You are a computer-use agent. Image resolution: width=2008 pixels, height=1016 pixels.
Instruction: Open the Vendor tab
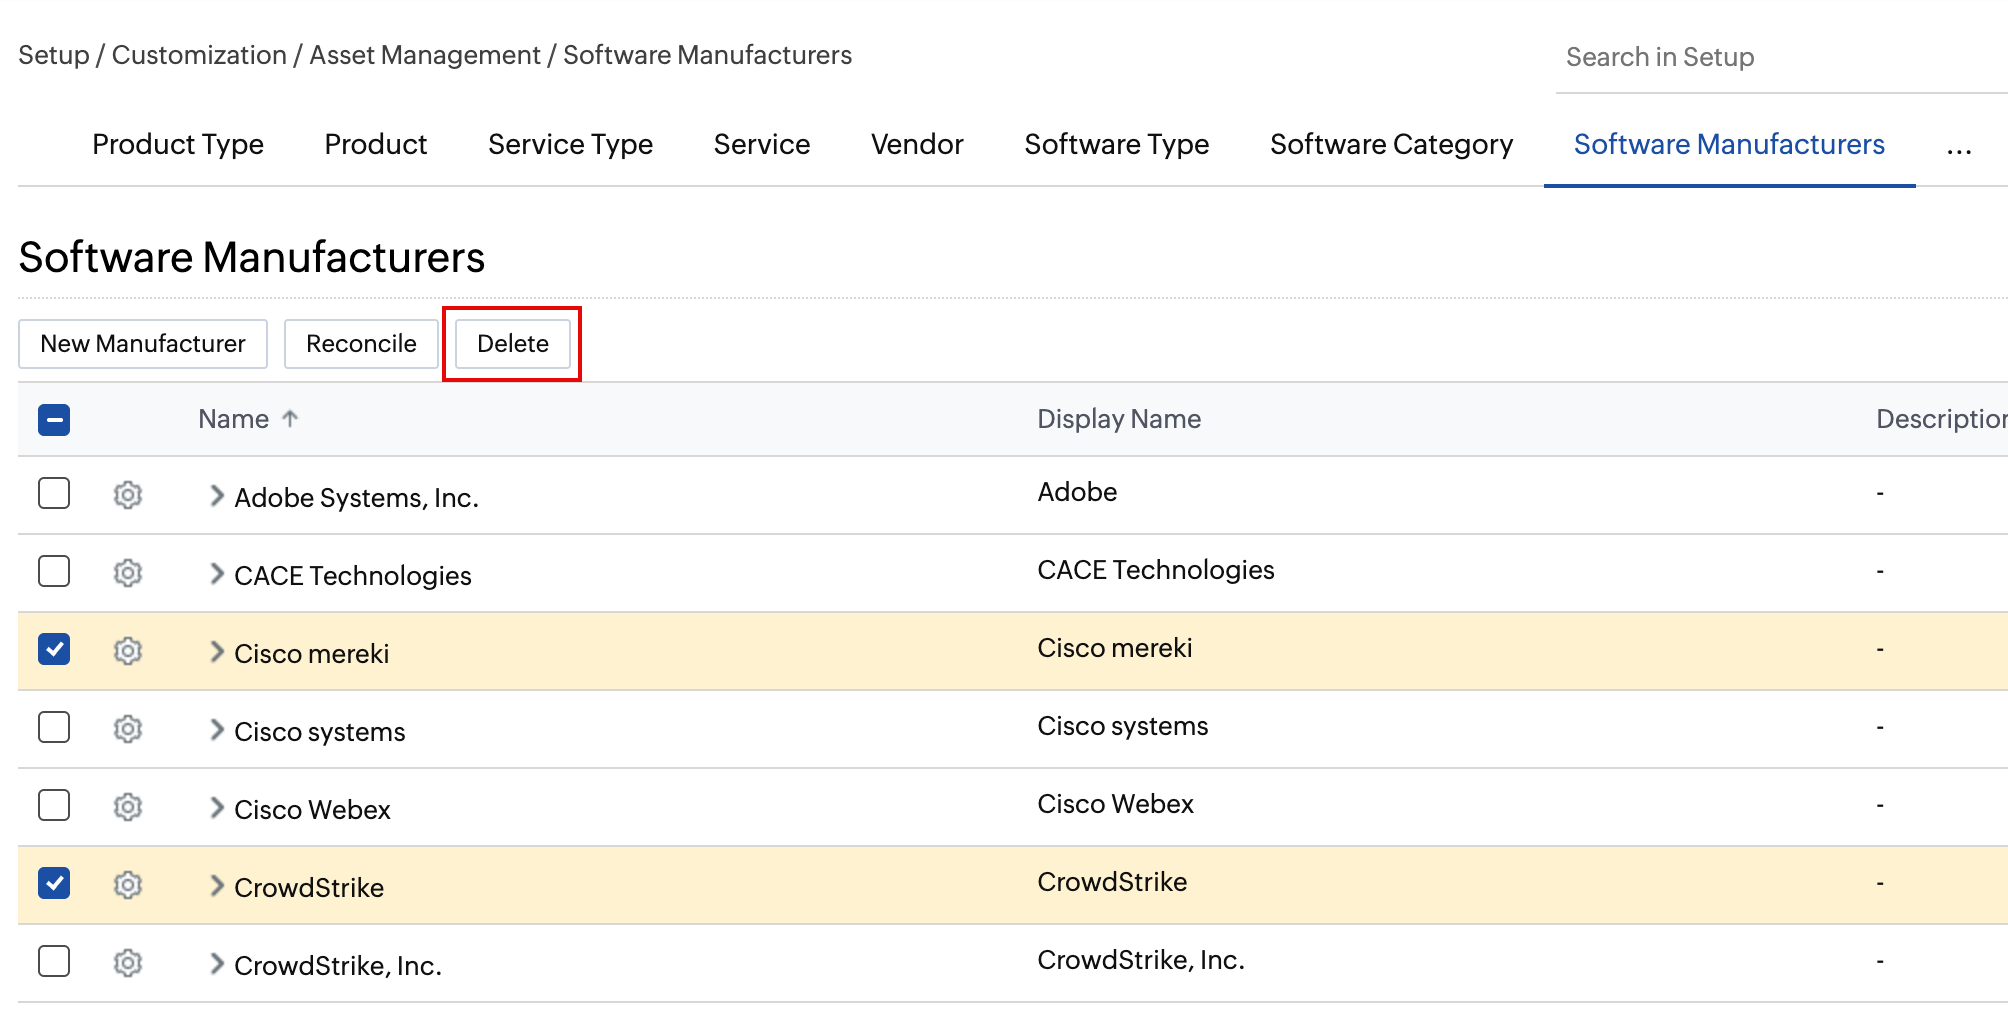(916, 145)
